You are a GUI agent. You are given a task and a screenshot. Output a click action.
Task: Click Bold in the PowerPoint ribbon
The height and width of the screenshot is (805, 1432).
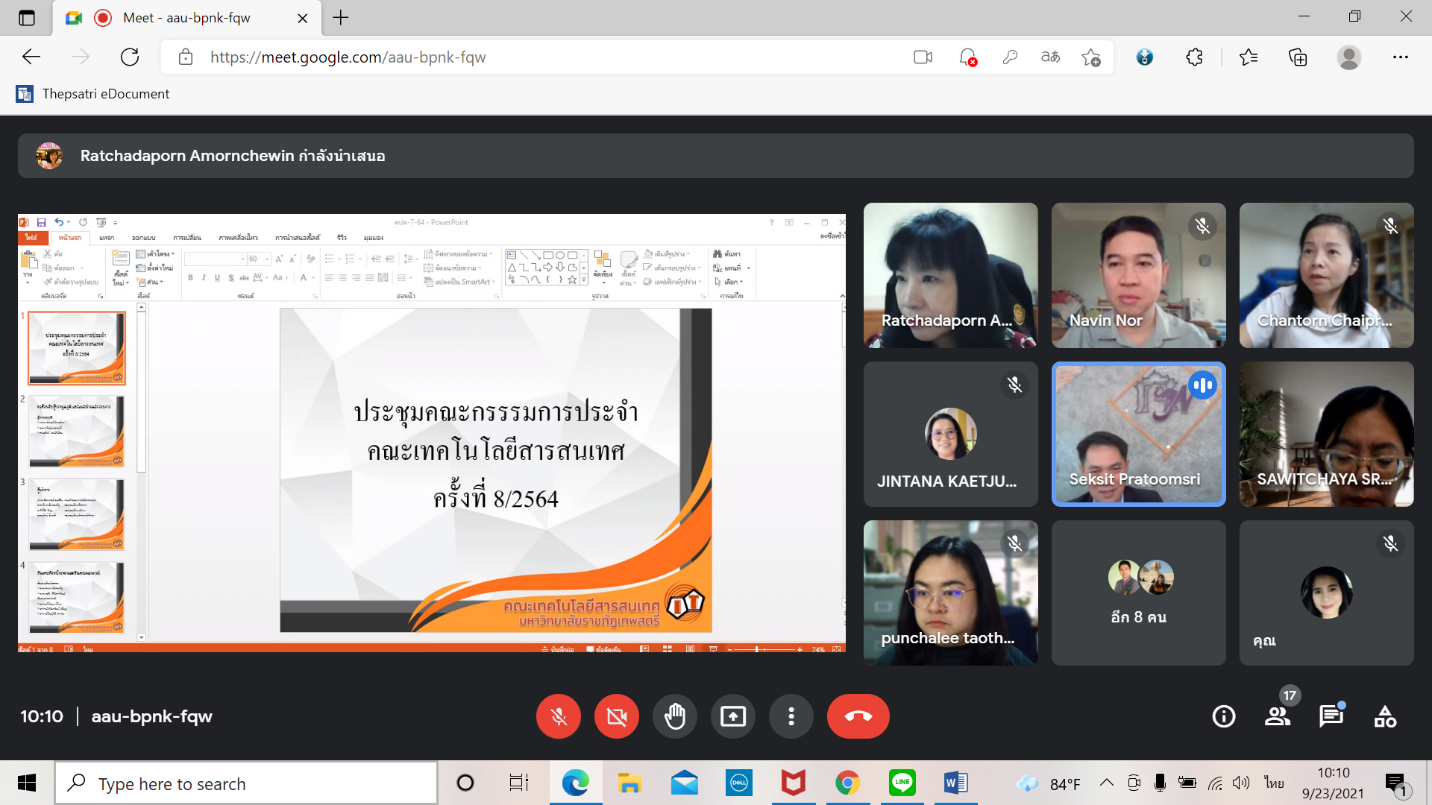190,278
